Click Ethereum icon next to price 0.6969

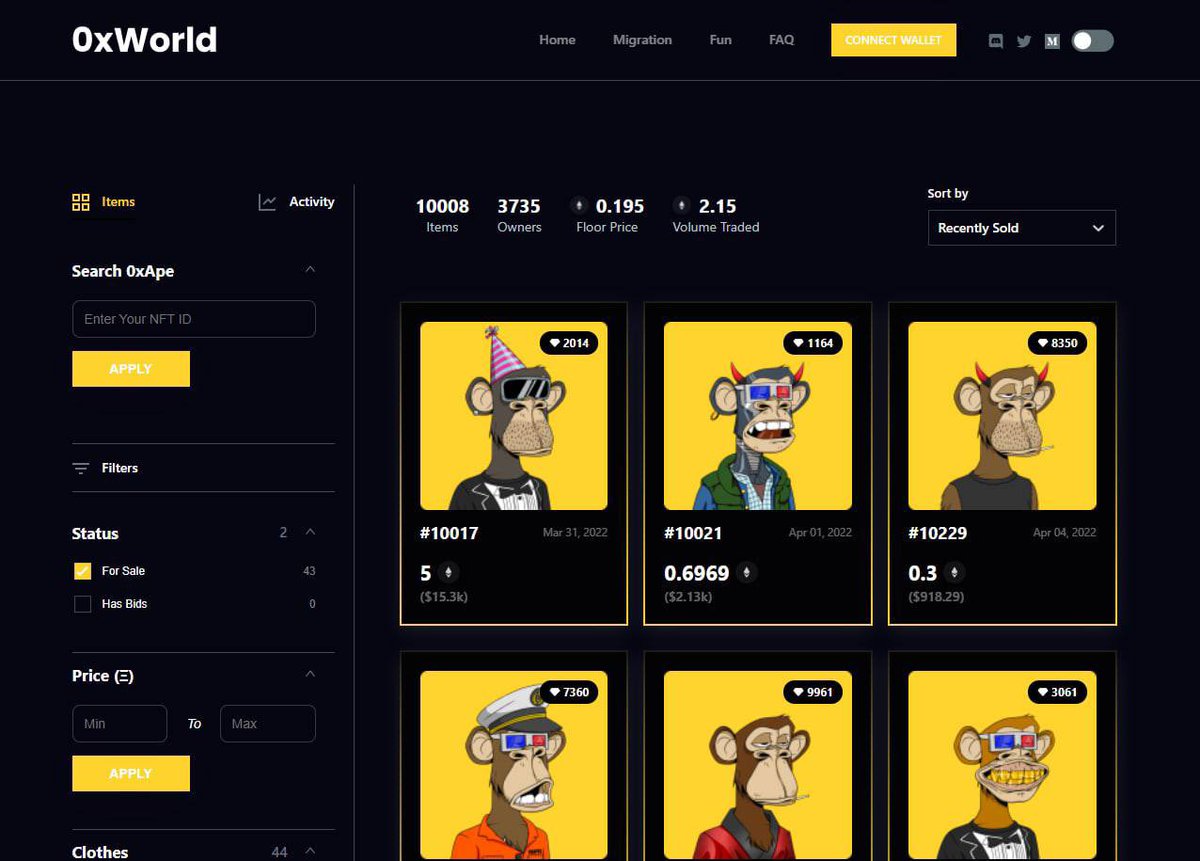click(x=747, y=573)
